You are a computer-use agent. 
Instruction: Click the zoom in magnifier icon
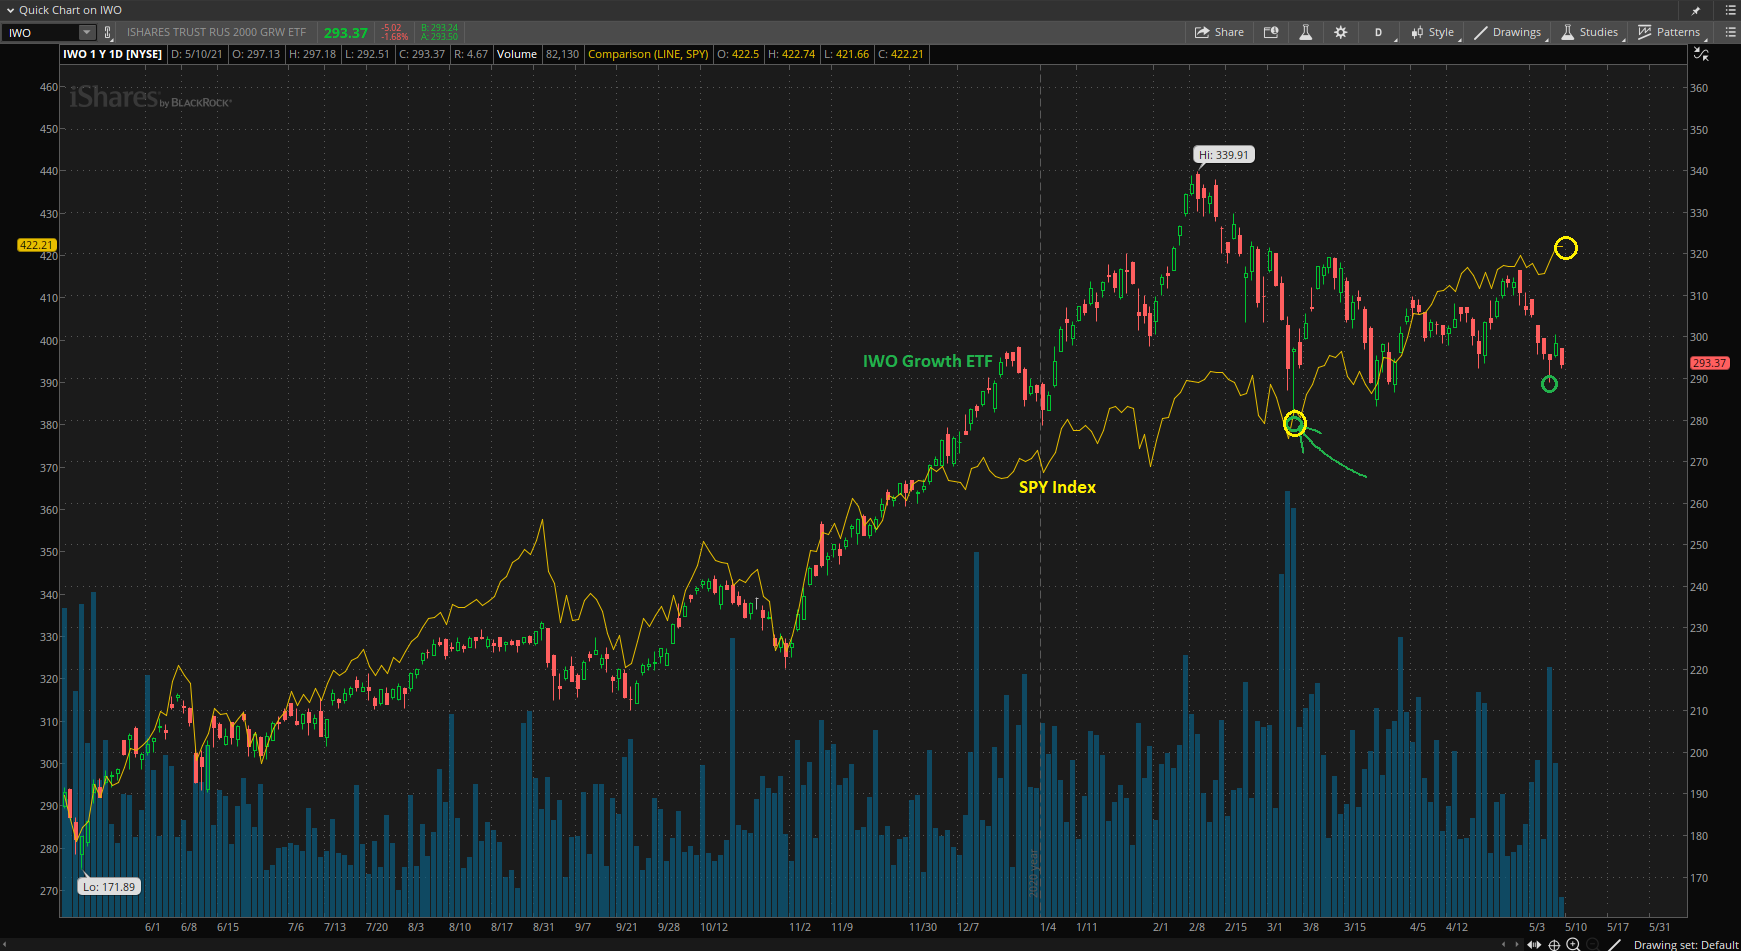(1573, 944)
